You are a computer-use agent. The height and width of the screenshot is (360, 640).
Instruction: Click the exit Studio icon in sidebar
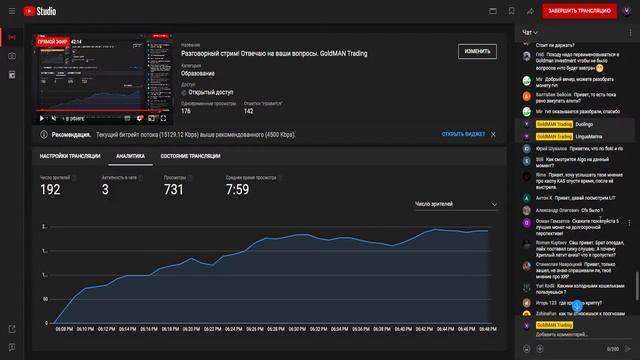pyautogui.click(x=12, y=329)
